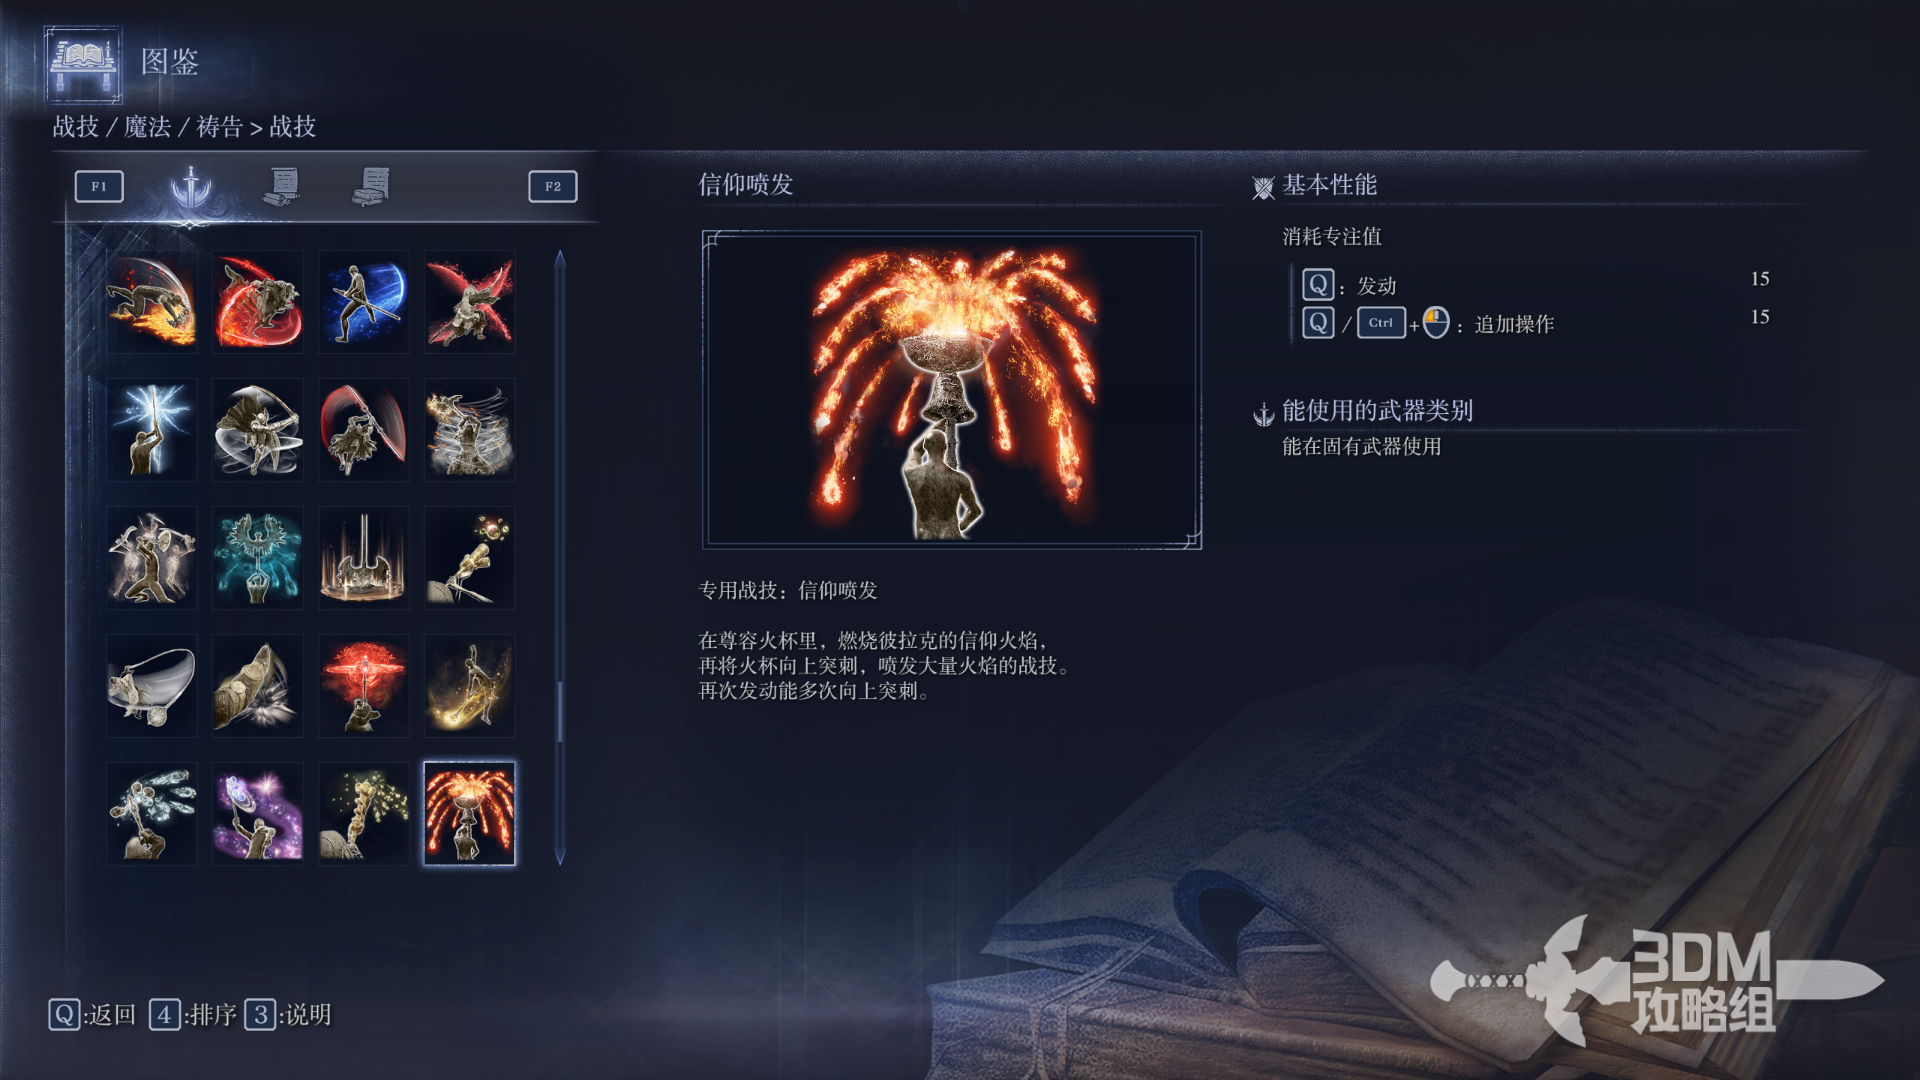1920x1080 pixels.
Task: Select the sword skills category tab
Action: click(190, 187)
